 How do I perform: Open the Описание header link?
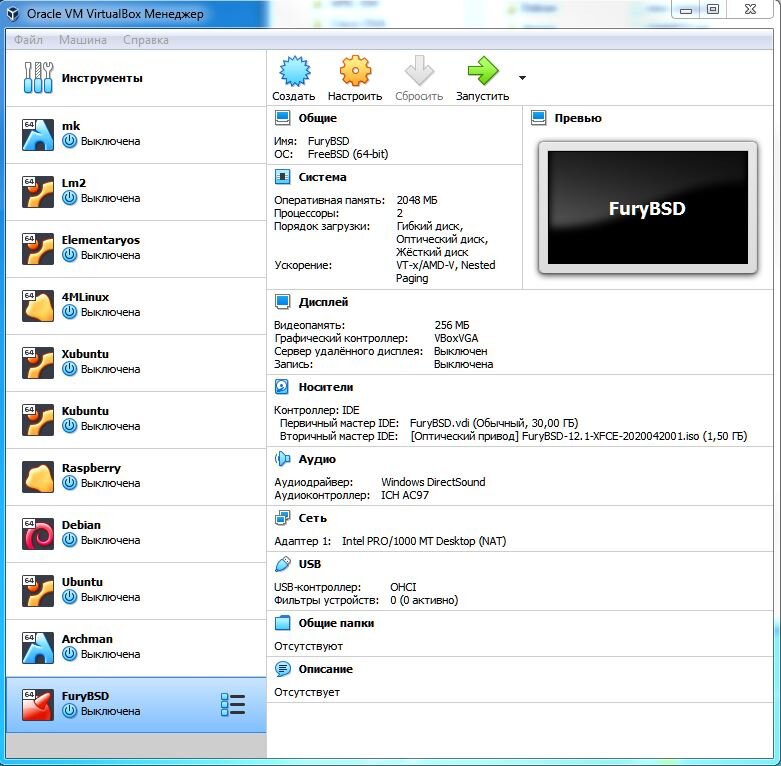pos(325,669)
